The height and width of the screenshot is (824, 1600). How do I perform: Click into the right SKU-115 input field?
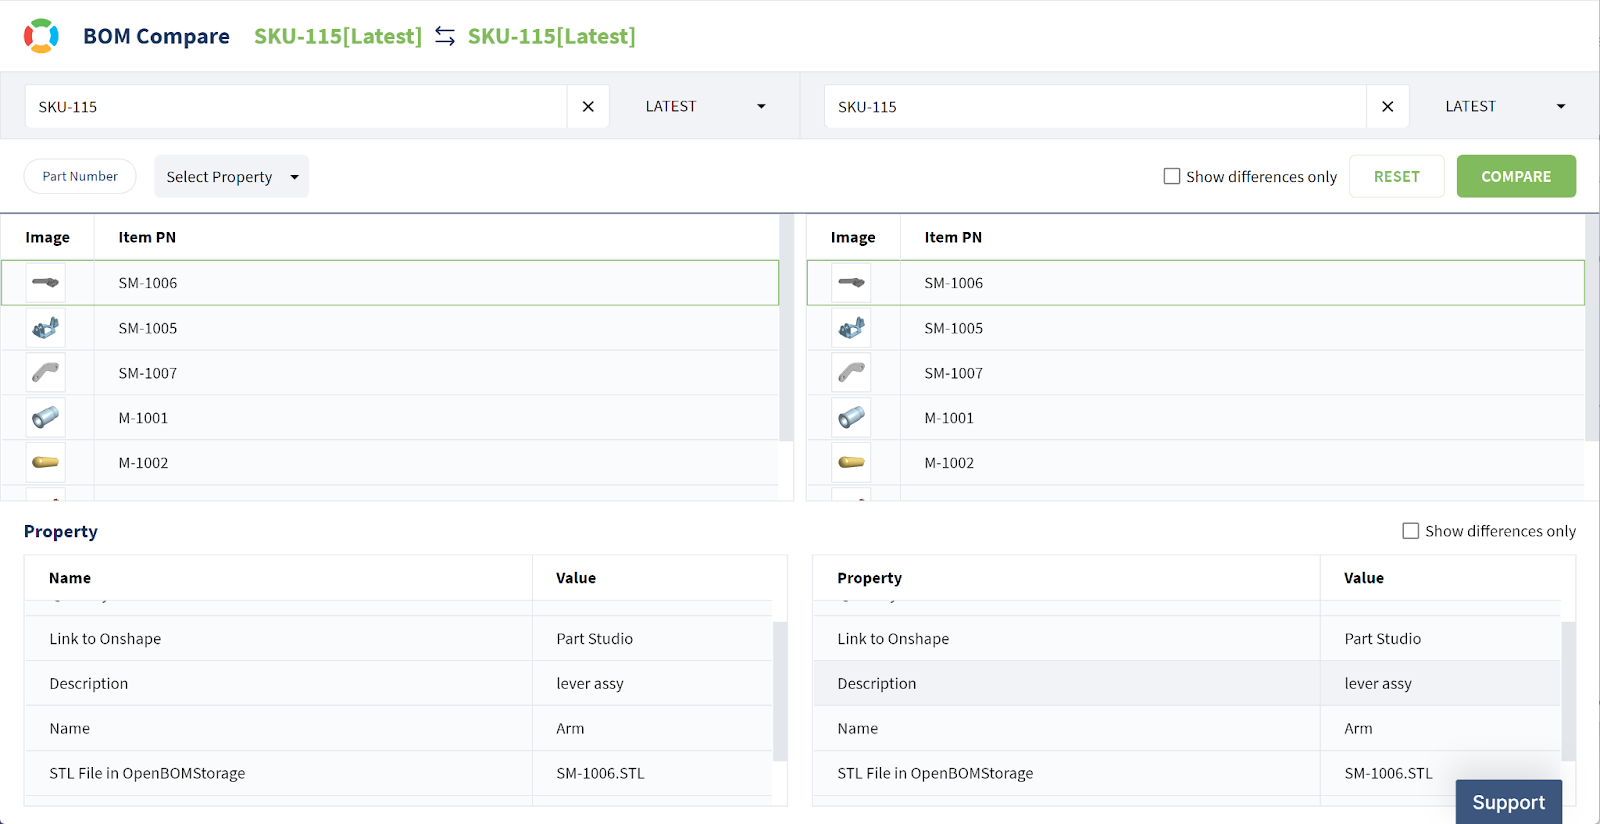coord(1095,107)
